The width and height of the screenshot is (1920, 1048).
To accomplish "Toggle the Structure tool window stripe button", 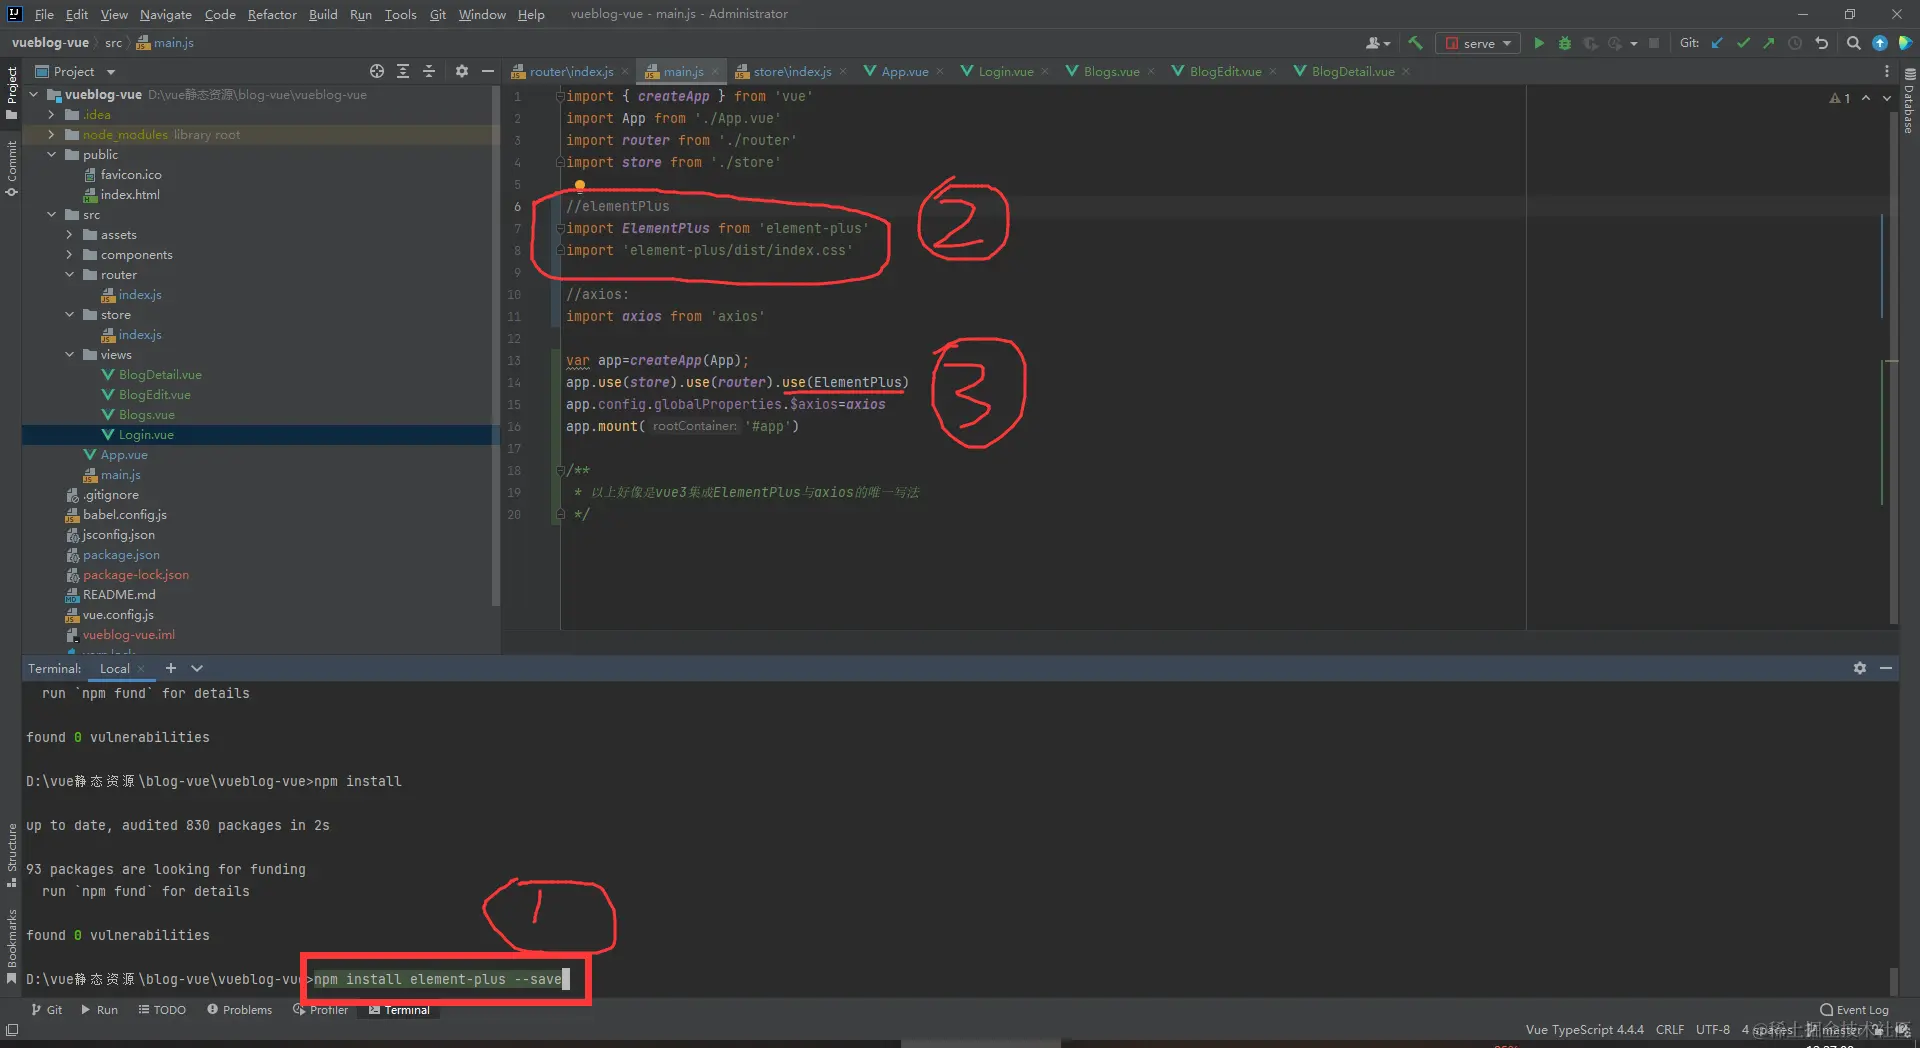I will click(x=12, y=855).
